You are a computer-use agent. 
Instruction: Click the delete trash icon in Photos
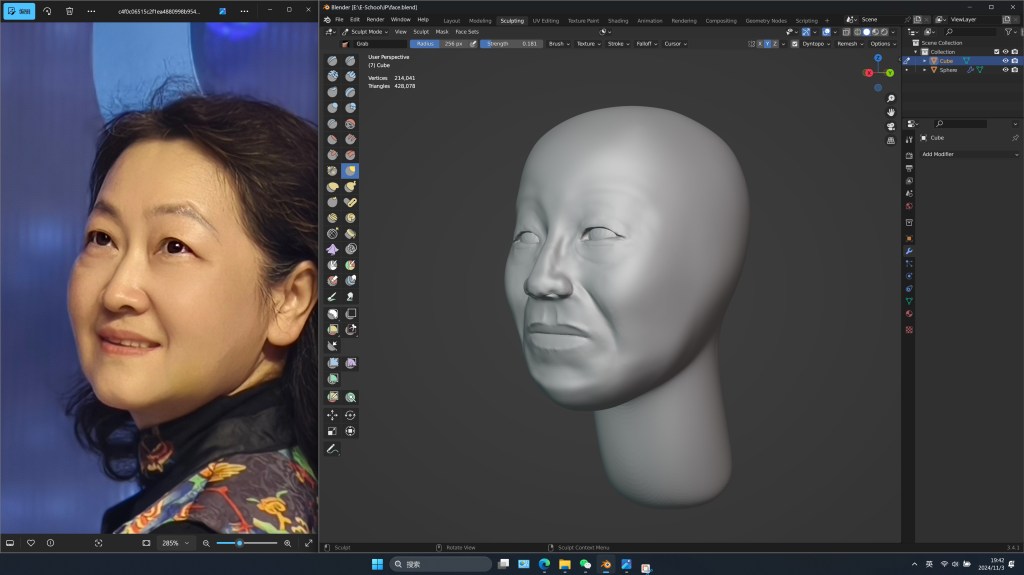[x=69, y=11]
